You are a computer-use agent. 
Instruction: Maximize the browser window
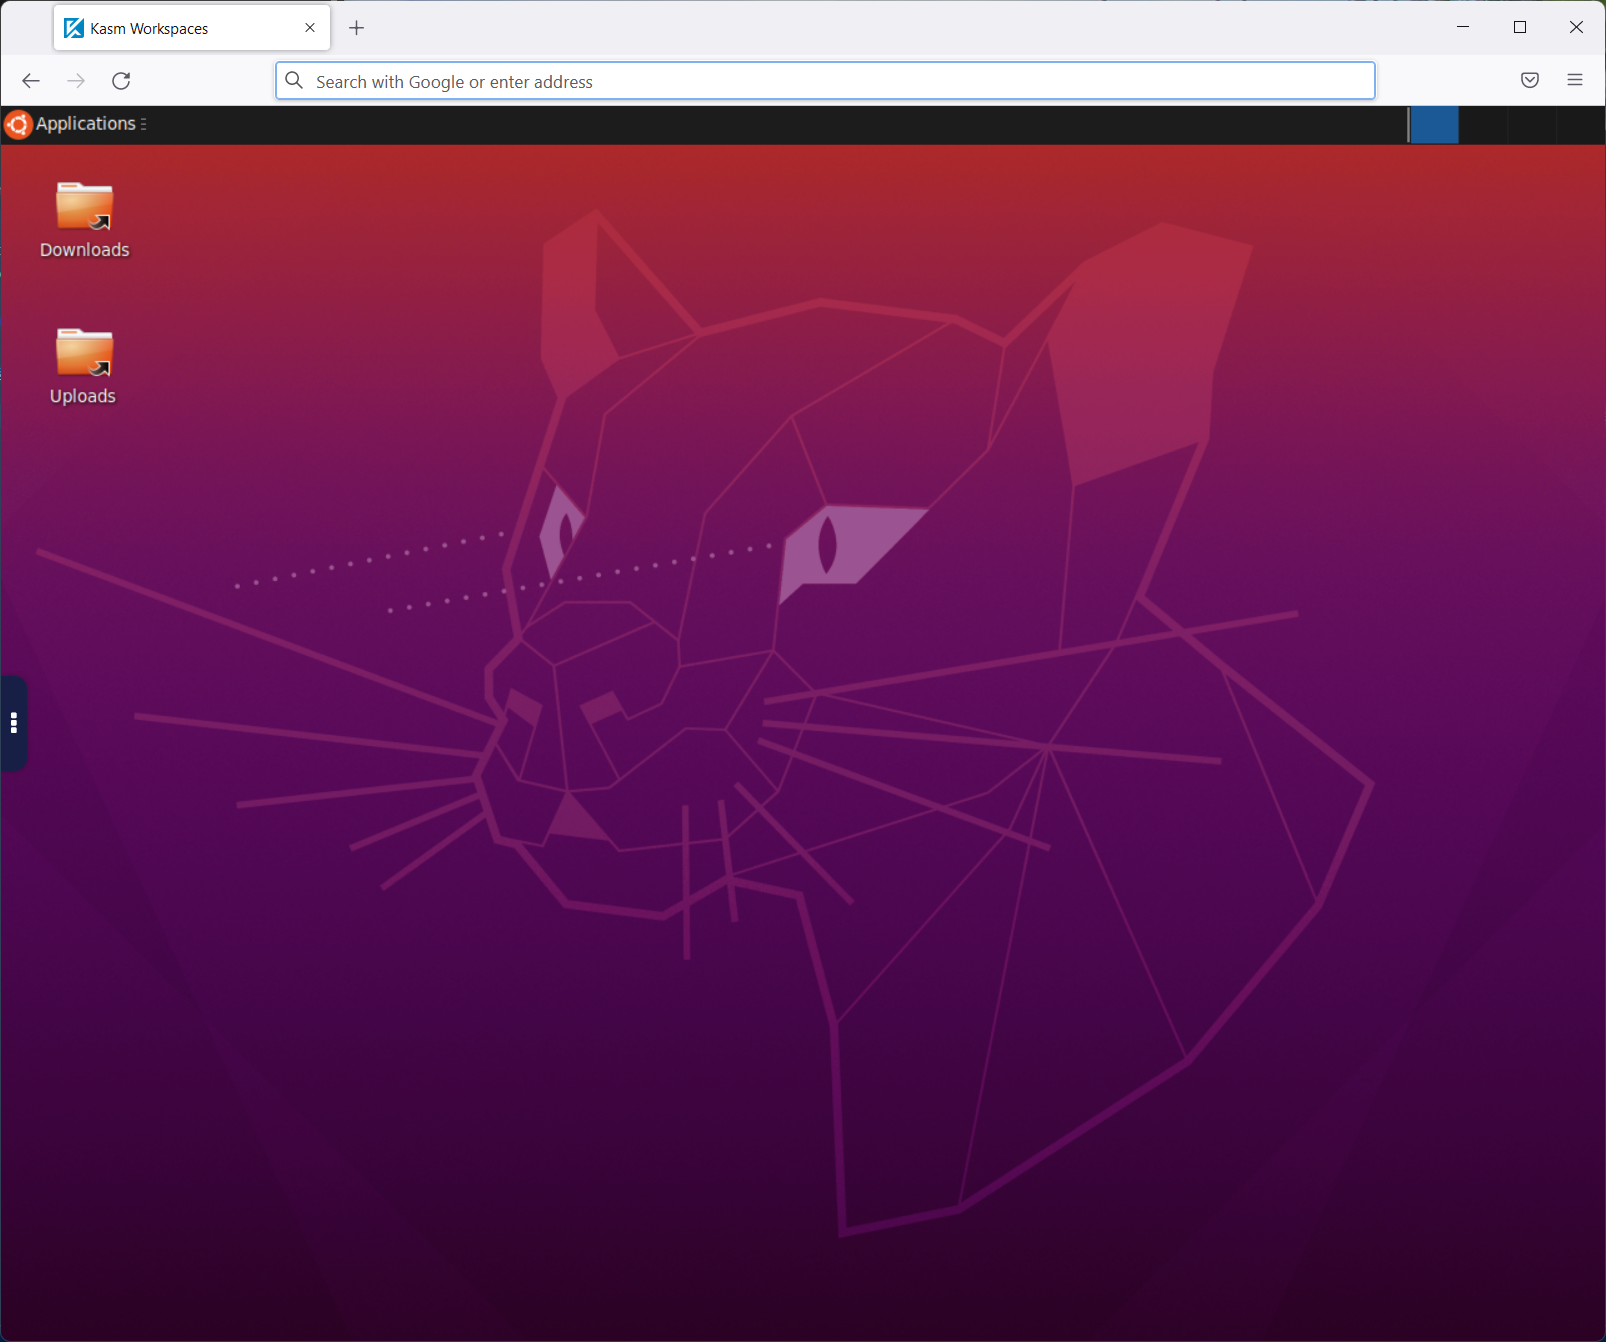click(x=1520, y=27)
